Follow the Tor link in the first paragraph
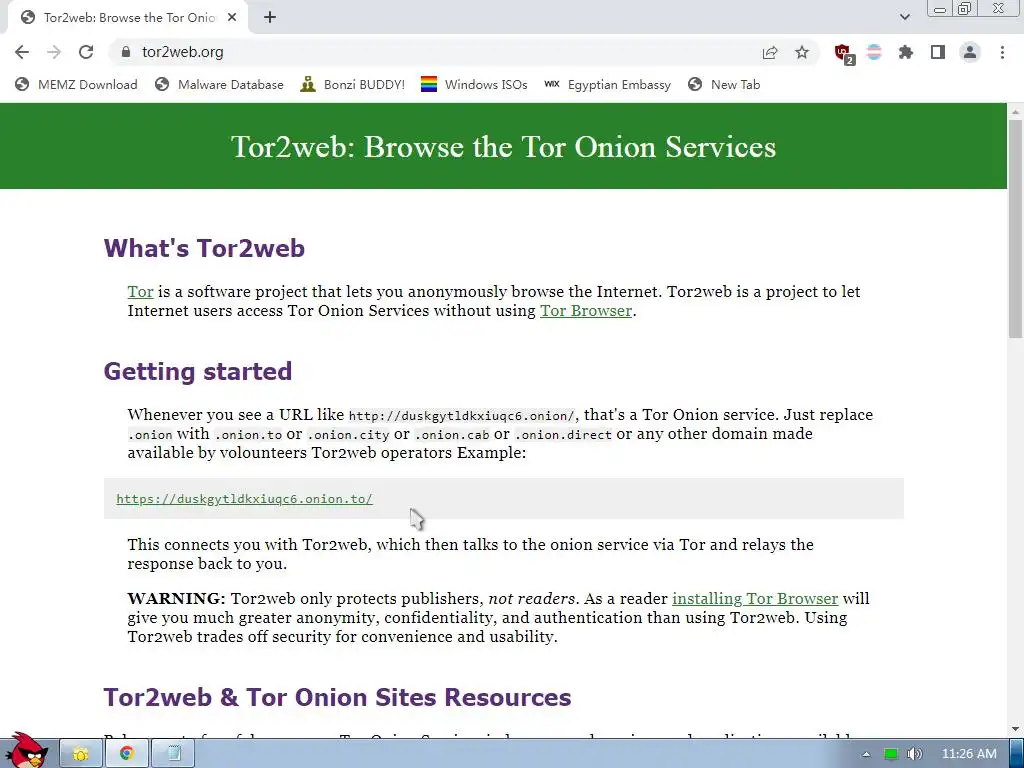Screen dimensions: 1024x768 pos(140,291)
